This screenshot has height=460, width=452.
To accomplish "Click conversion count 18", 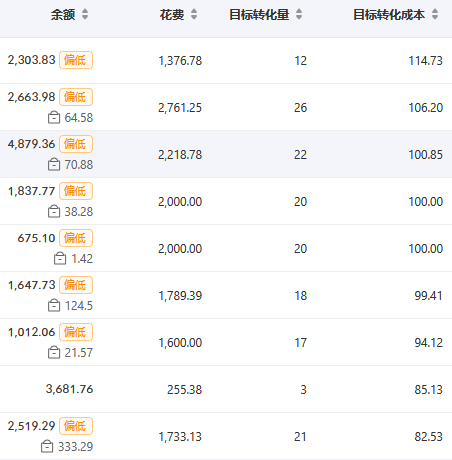I will point(300,296).
